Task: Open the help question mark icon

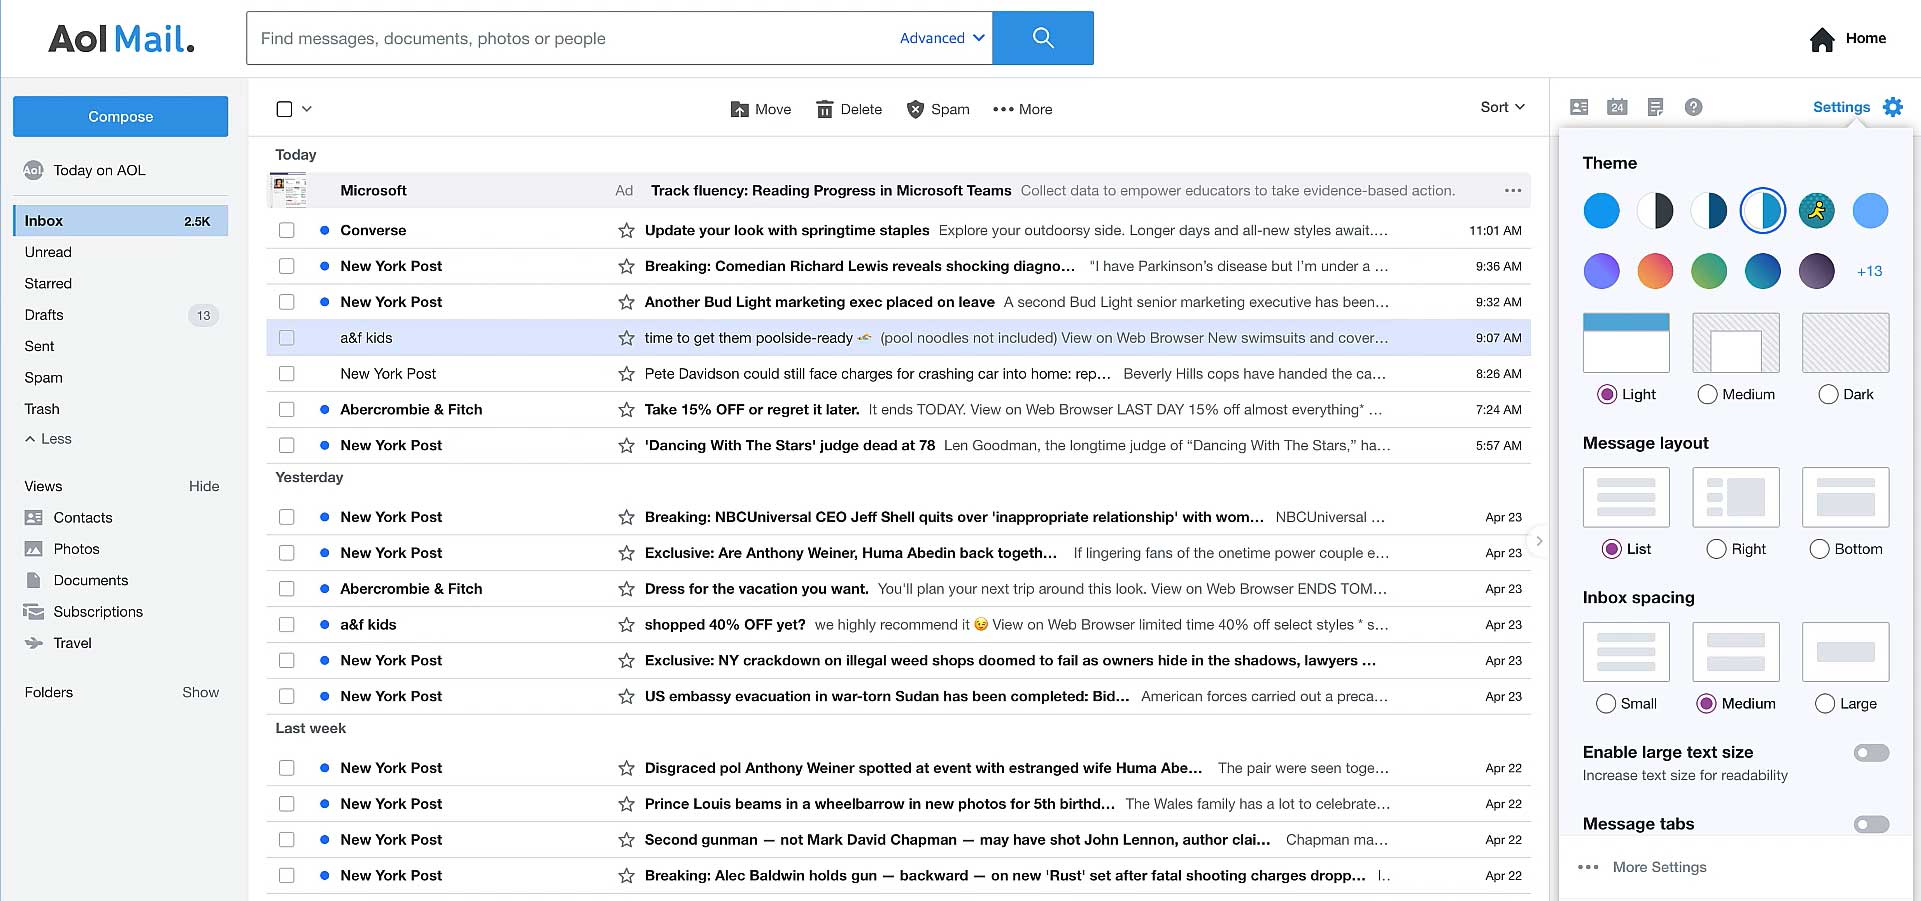Action: point(1693,107)
